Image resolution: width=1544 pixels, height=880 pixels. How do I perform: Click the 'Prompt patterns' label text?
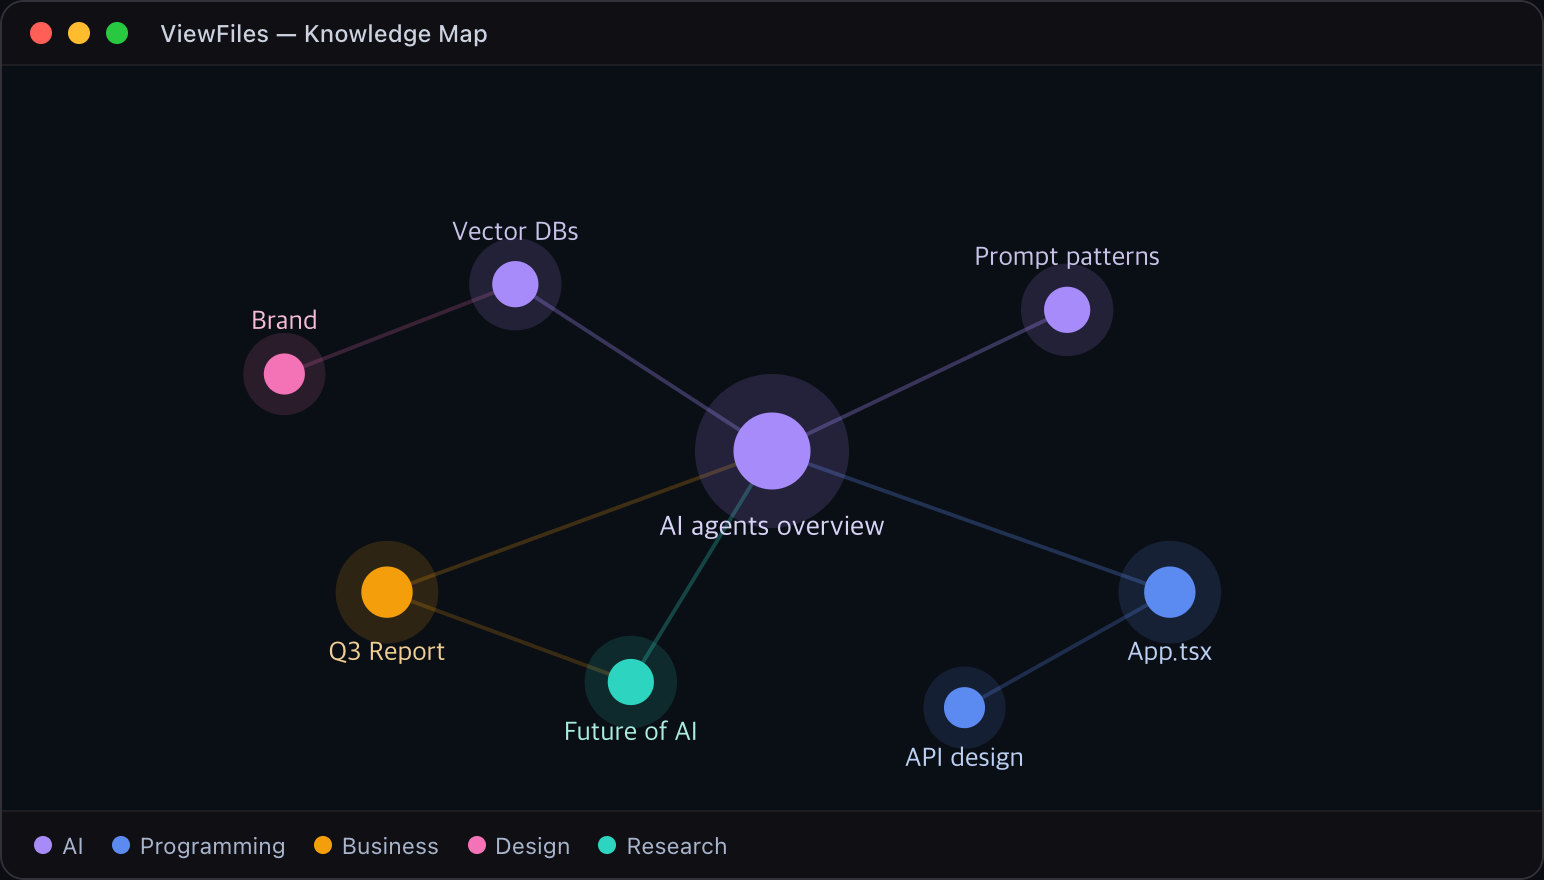1067,257
